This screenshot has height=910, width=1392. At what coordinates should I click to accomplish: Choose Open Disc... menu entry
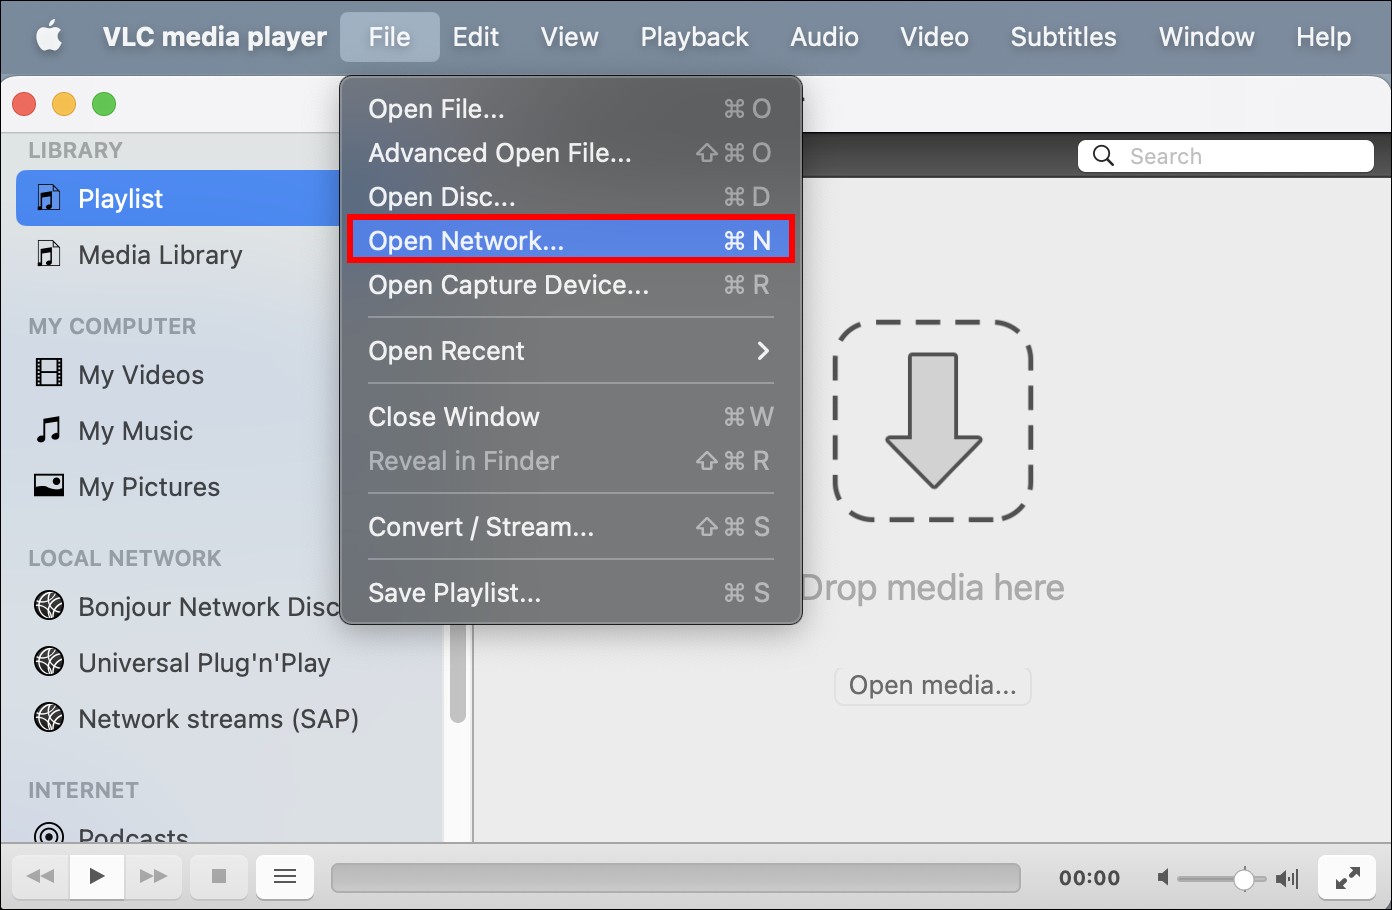coord(570,197)
